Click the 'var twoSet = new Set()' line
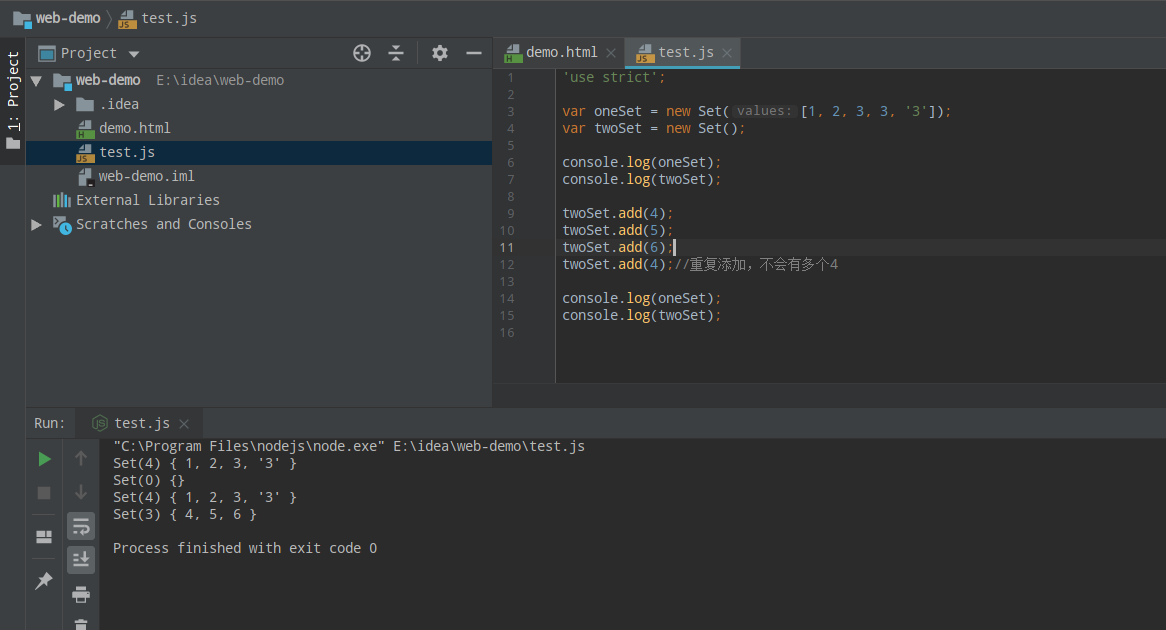Image resolution: width=1166 pixels, height=630 pixels. (x=653, y=128)
